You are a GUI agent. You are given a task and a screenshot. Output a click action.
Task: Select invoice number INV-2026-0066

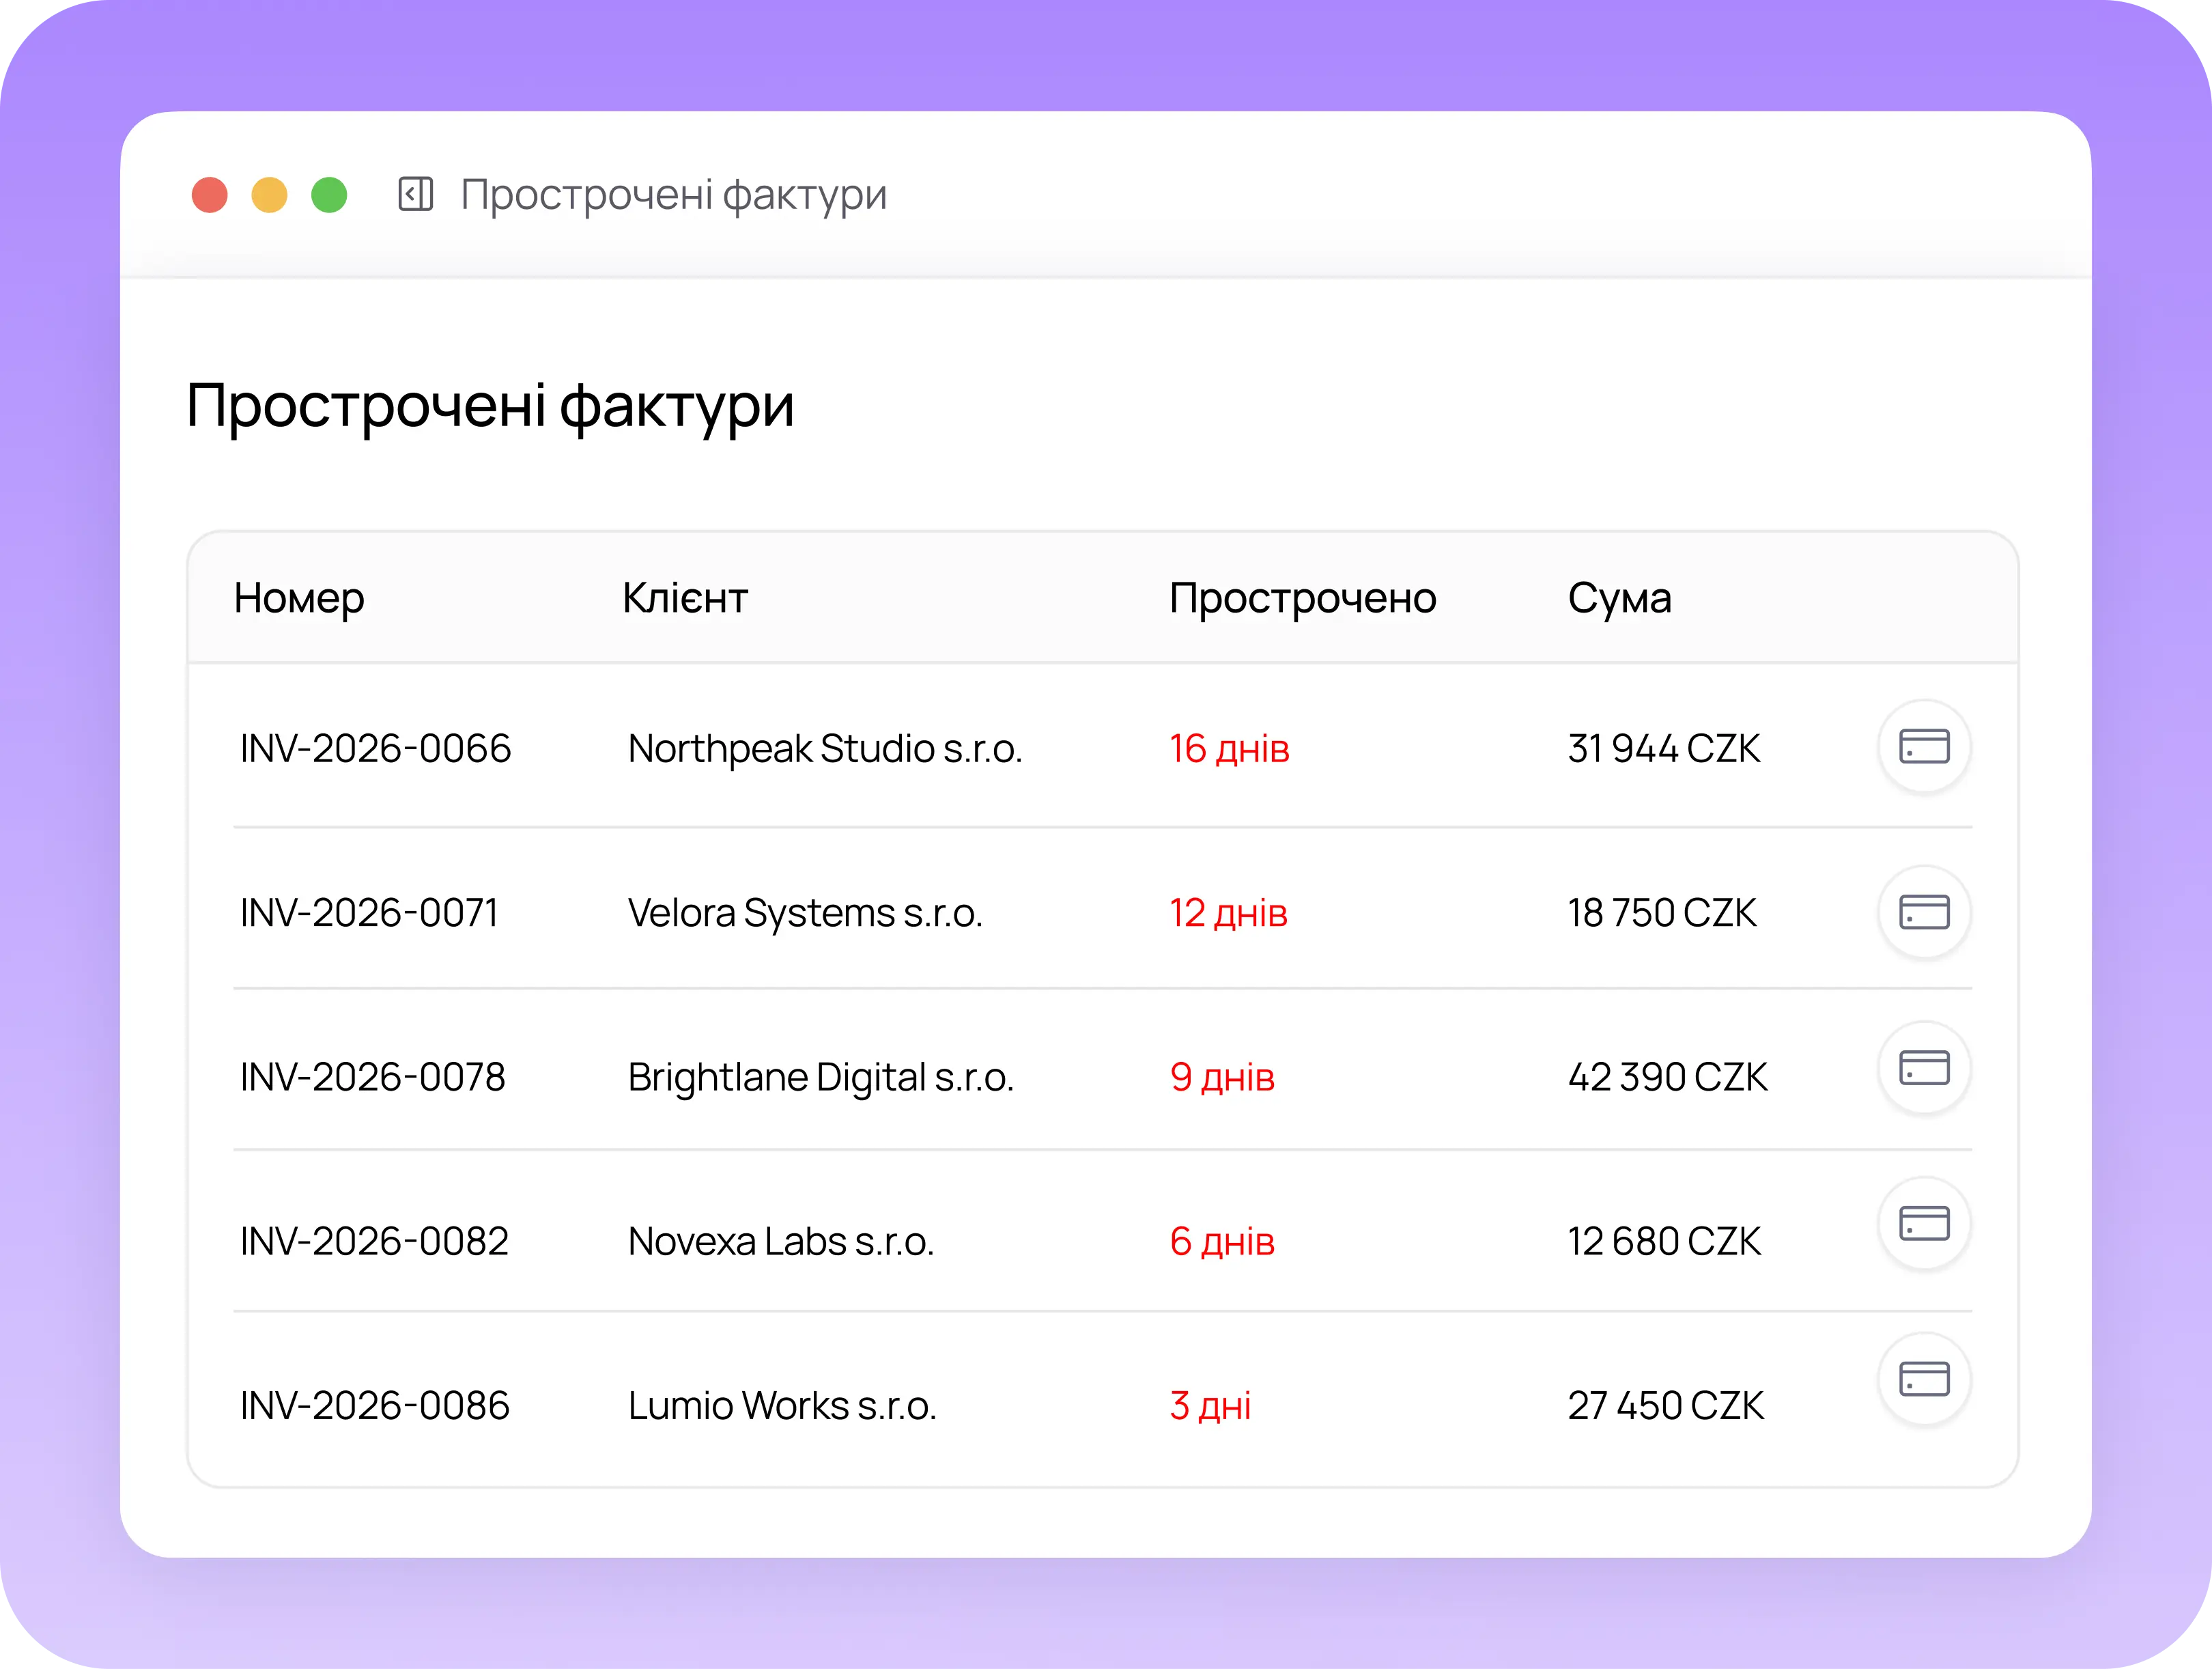[375, 748]
